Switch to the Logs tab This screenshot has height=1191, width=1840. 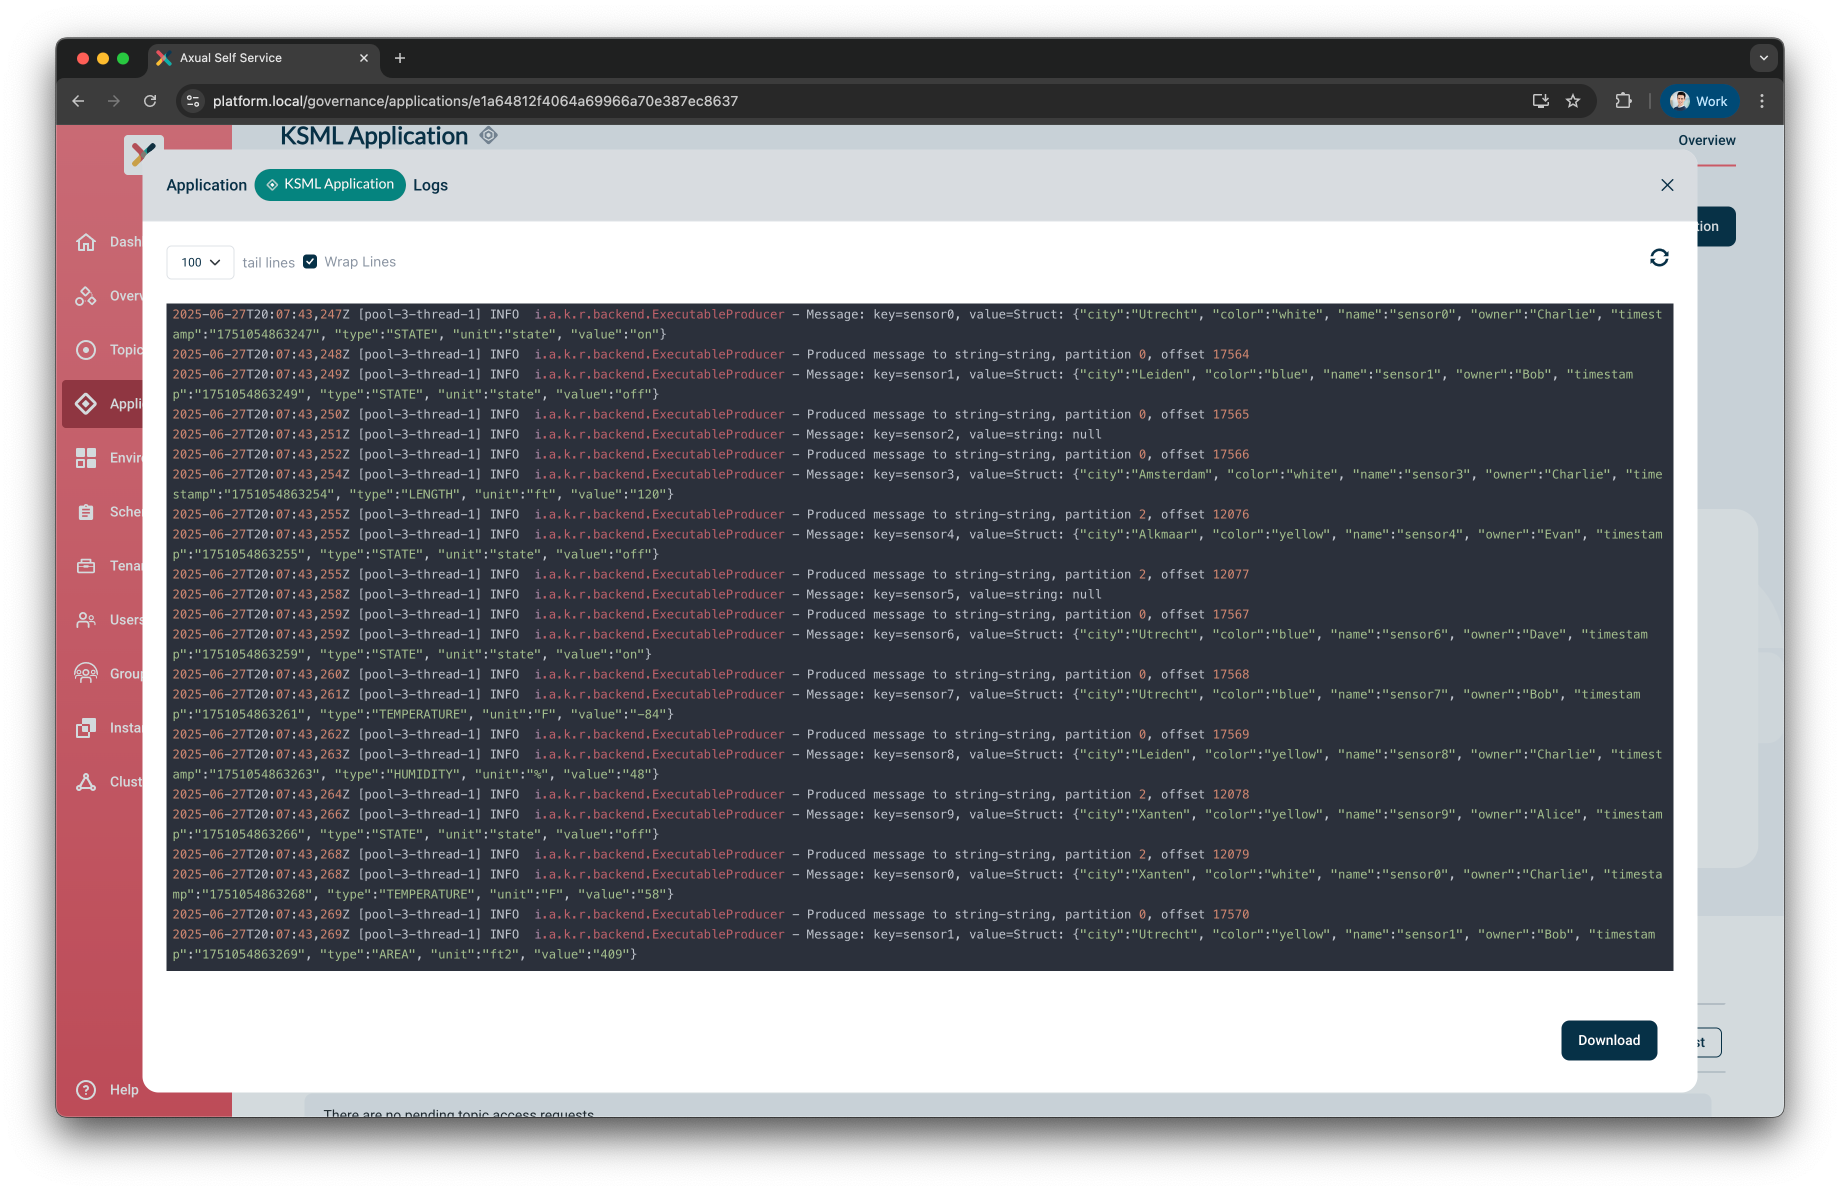(x=431, y=185)
